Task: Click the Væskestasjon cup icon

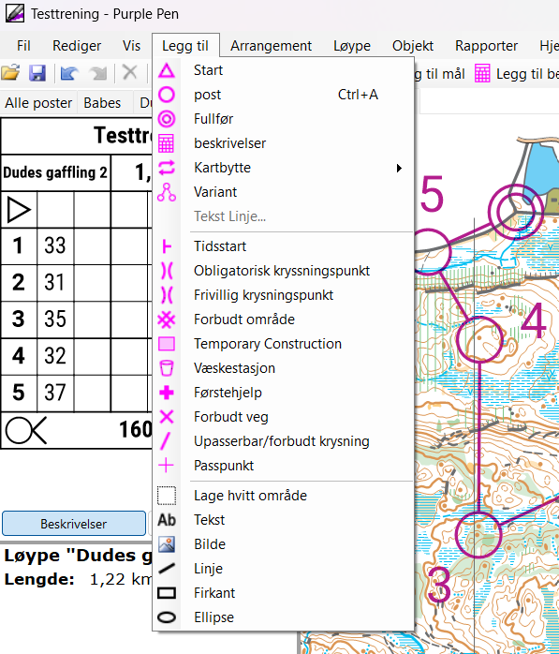Action: click(166, 368)
